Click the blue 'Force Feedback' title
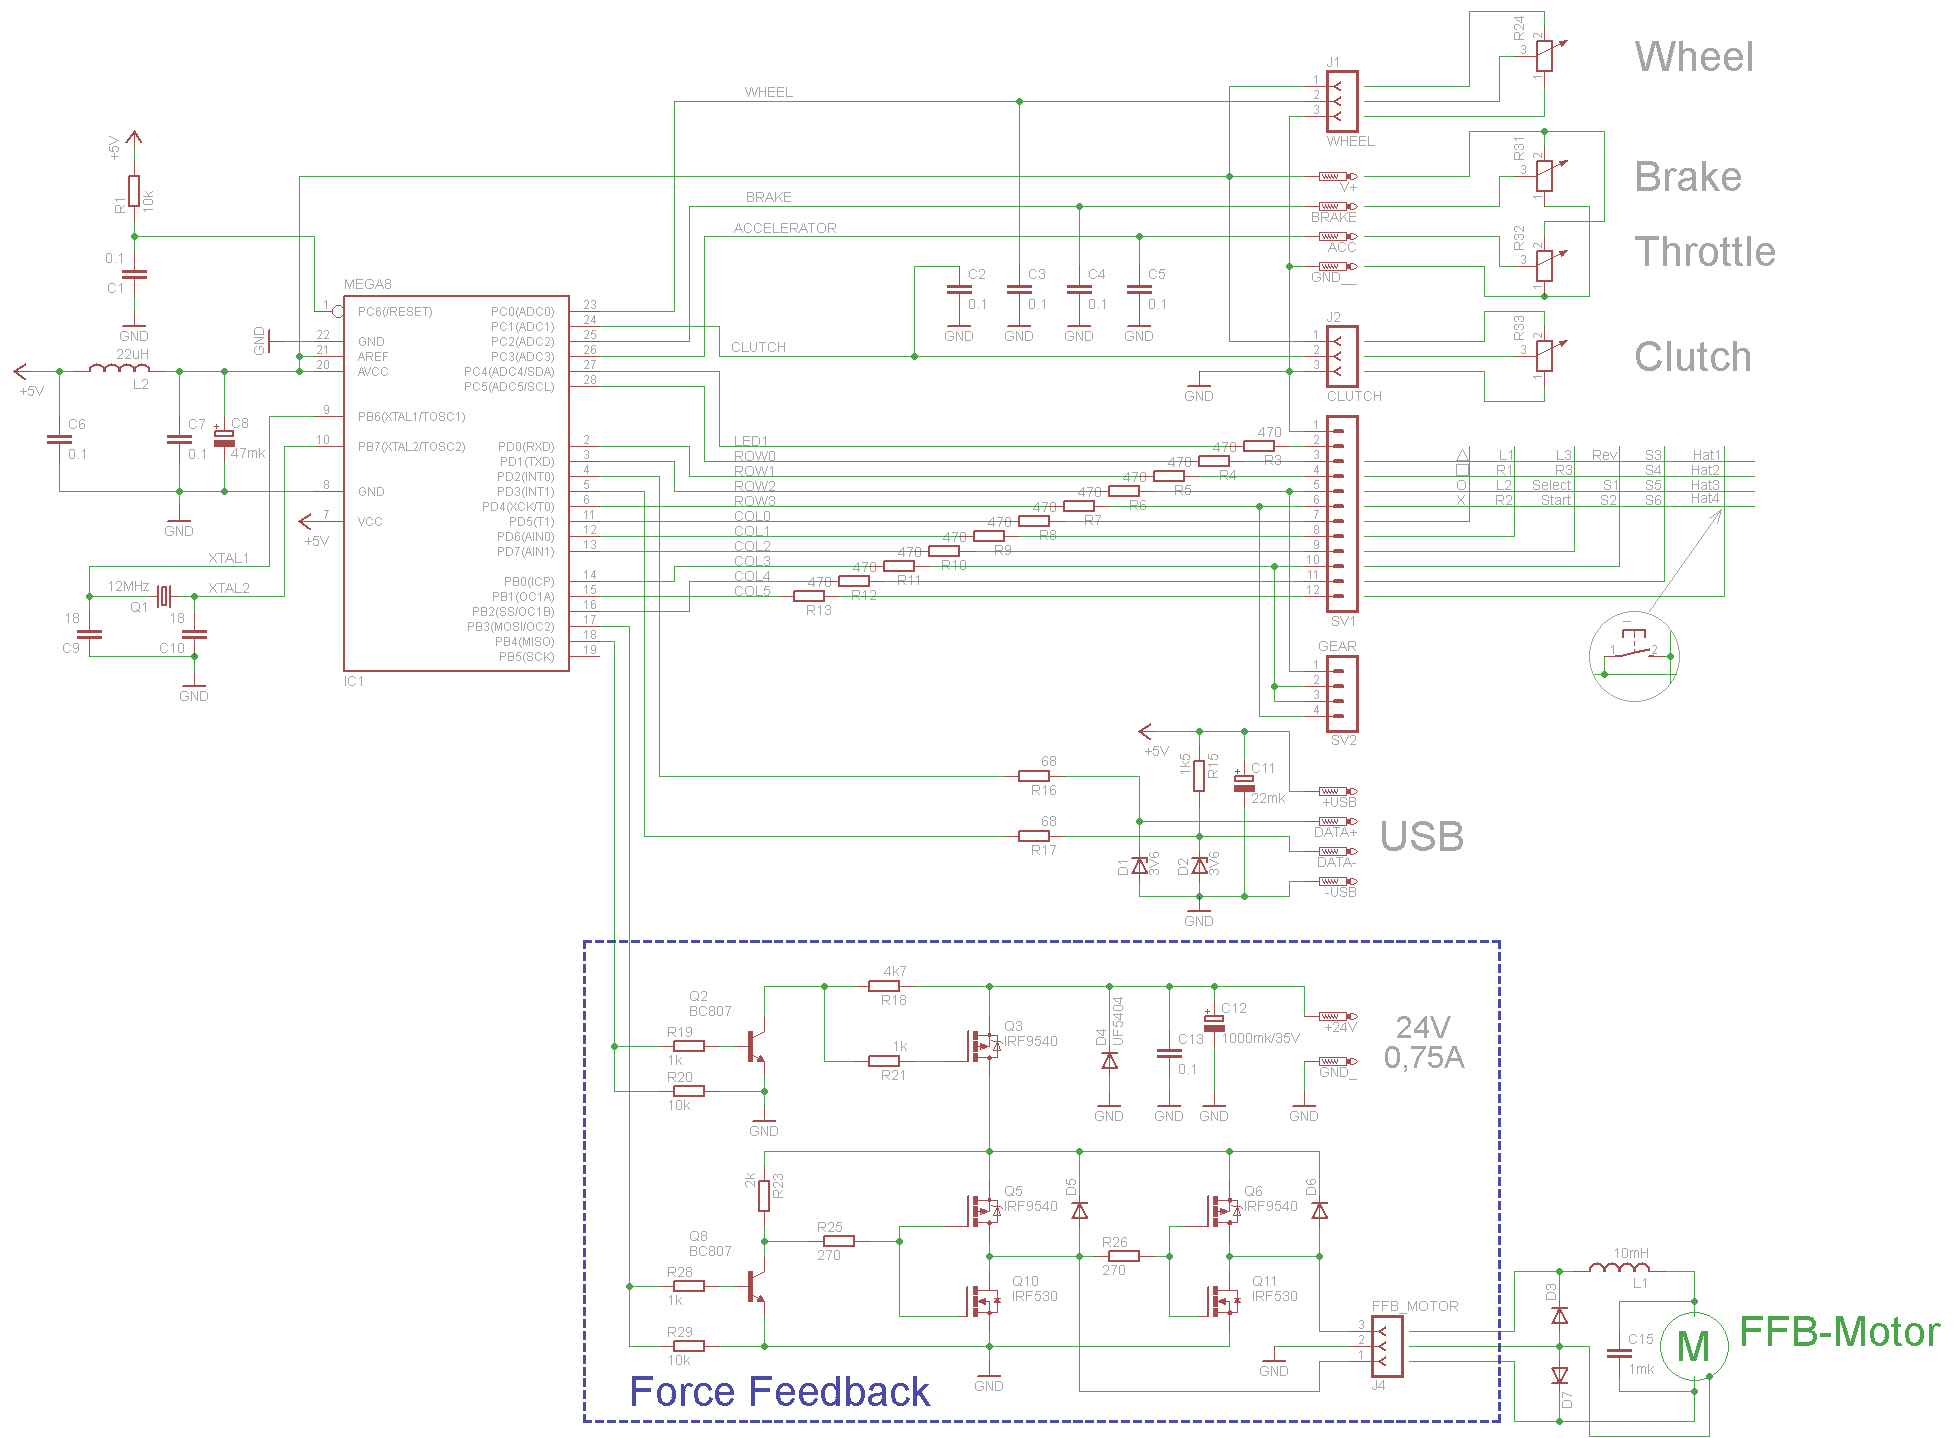This screenshot has height=1438, width=1956. (779, 1392)
